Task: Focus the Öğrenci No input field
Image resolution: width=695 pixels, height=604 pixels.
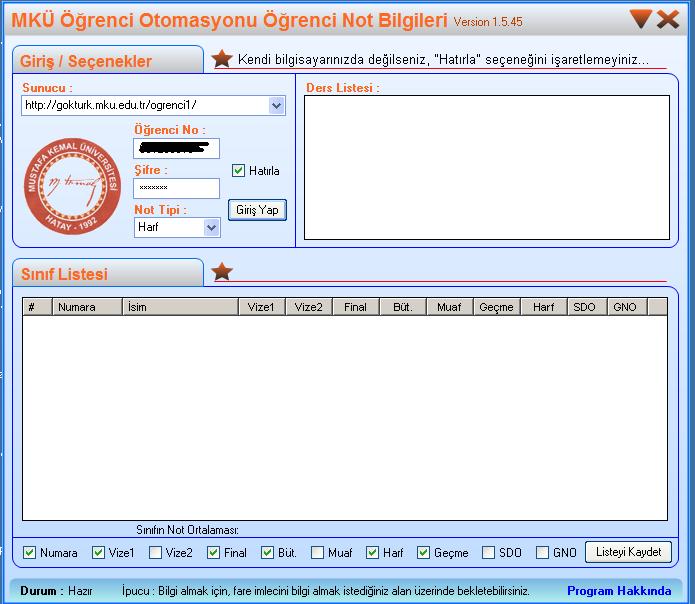Action: coord(176,148)
